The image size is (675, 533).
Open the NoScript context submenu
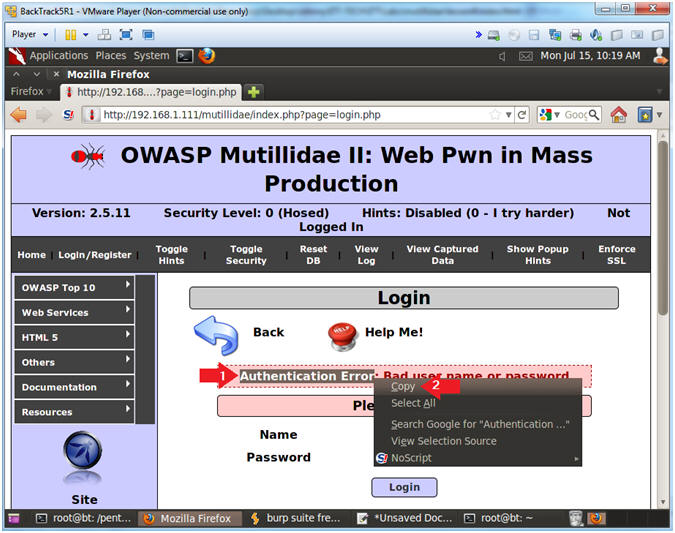pyautogui.click(x=478, y=458)
